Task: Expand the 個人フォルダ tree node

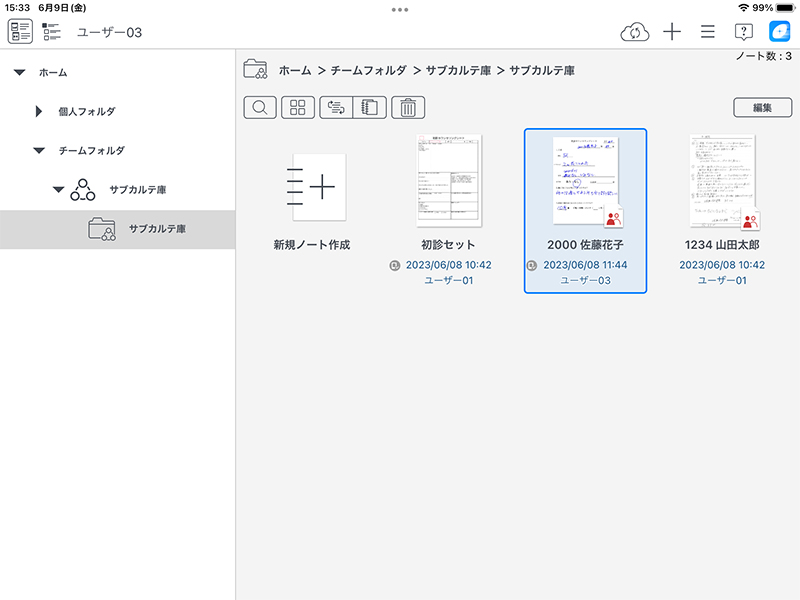Action: point(39,111)
